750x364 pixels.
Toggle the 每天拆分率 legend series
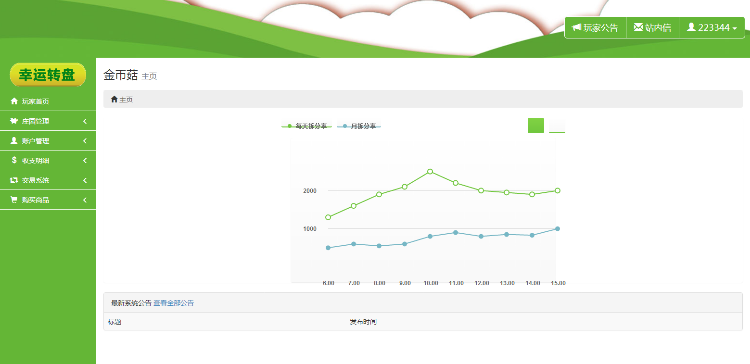point(306,126)
